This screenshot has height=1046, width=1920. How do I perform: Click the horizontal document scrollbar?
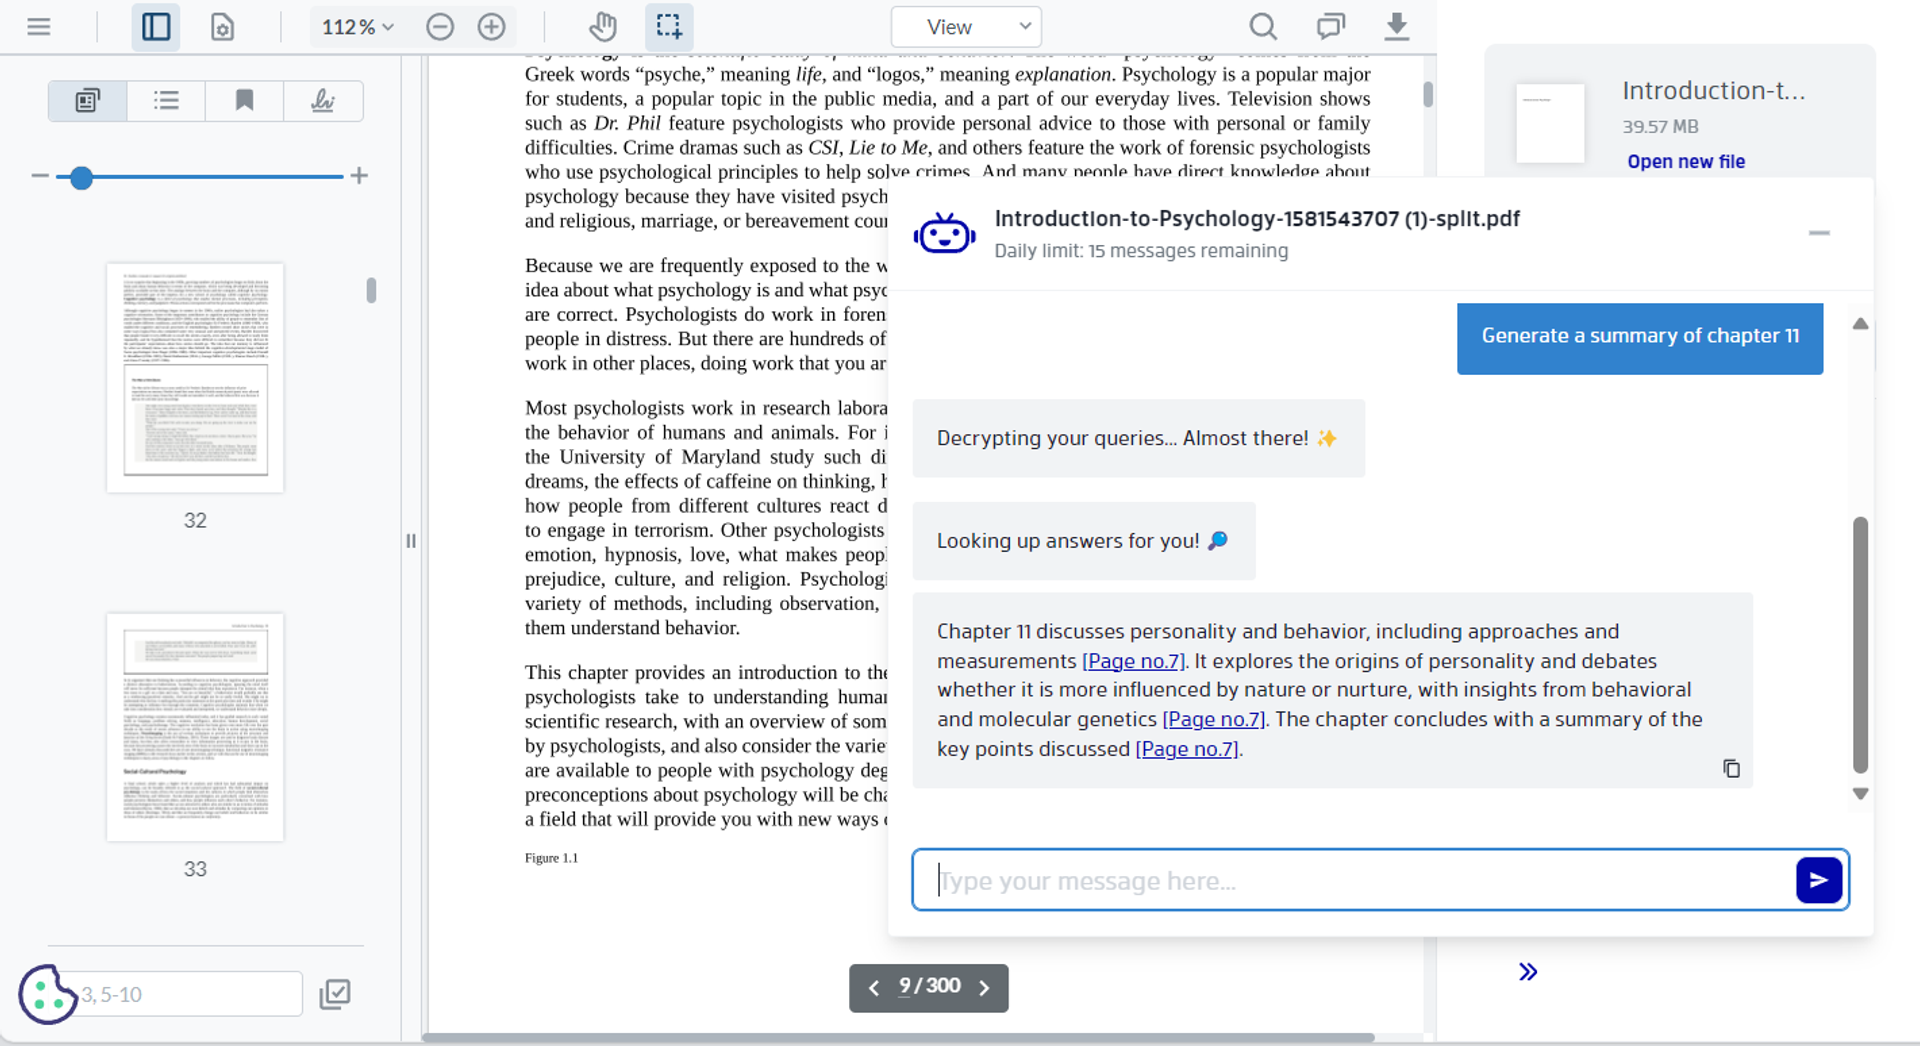pos(898,1038)
